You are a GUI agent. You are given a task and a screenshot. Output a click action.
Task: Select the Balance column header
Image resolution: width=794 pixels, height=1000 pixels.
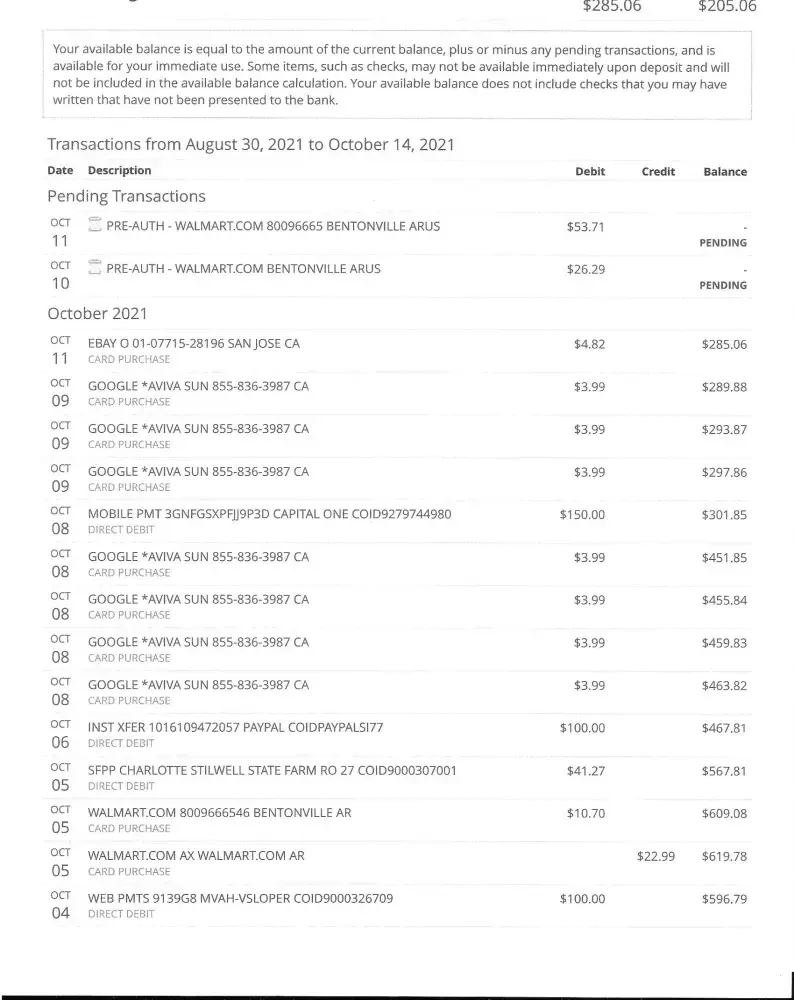coord(725,172)
